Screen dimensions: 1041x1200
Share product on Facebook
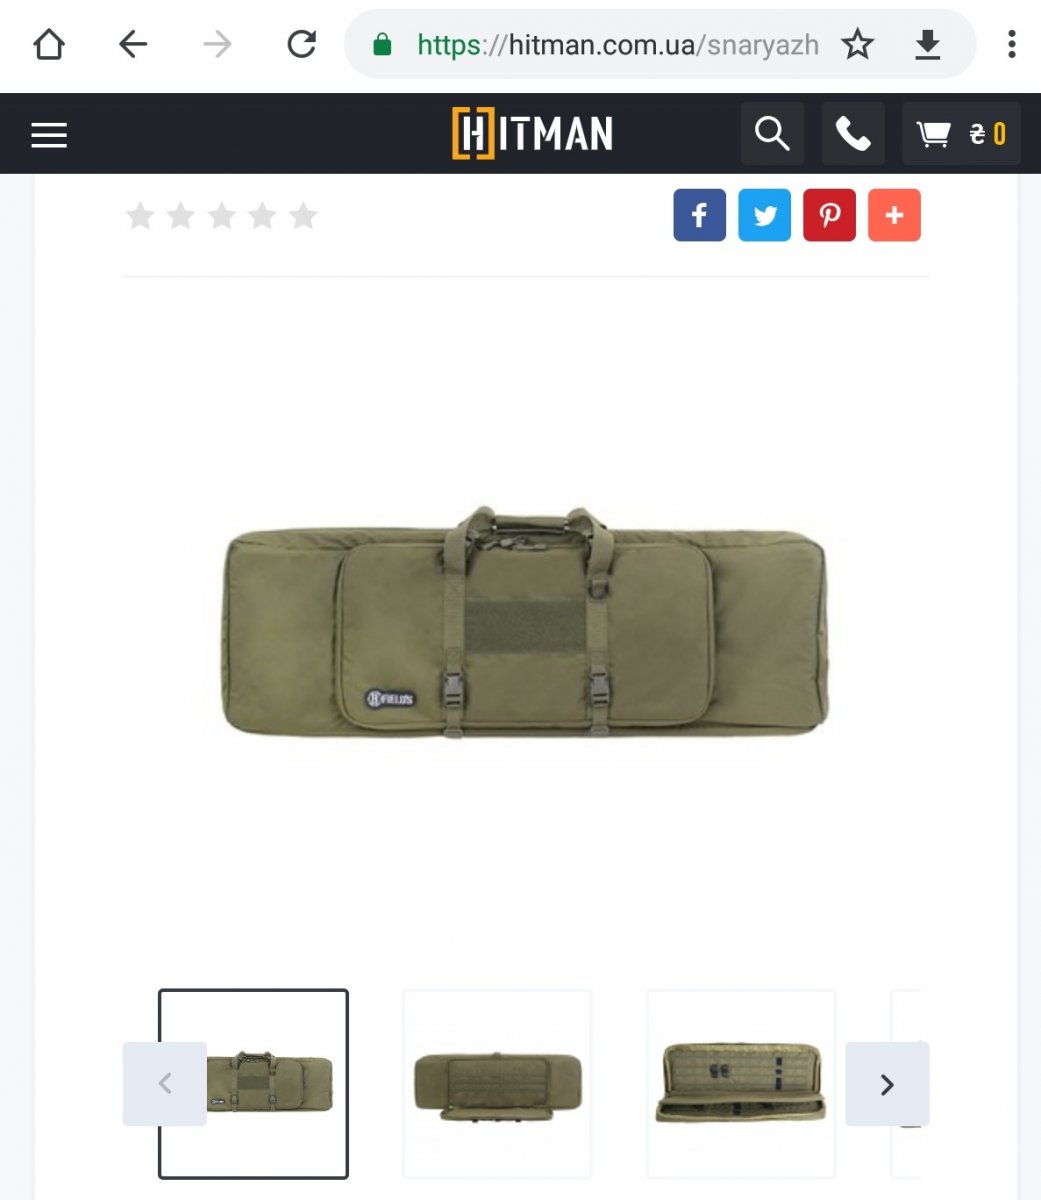pyautogui.click(x=700, y=215)
